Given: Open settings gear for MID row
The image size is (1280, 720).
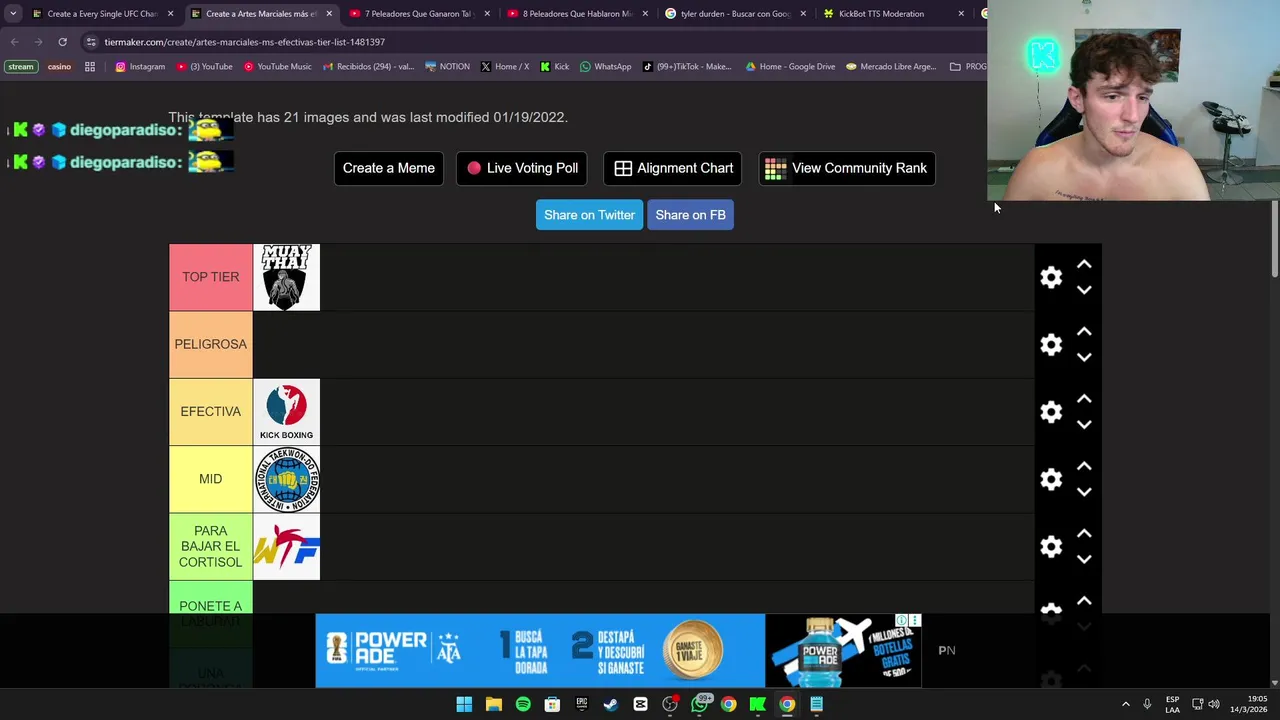Looking at the screenshot, I should tap(1051, 479).
